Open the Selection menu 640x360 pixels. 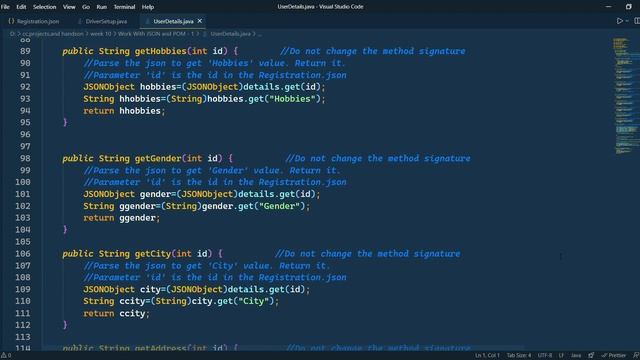44,7
